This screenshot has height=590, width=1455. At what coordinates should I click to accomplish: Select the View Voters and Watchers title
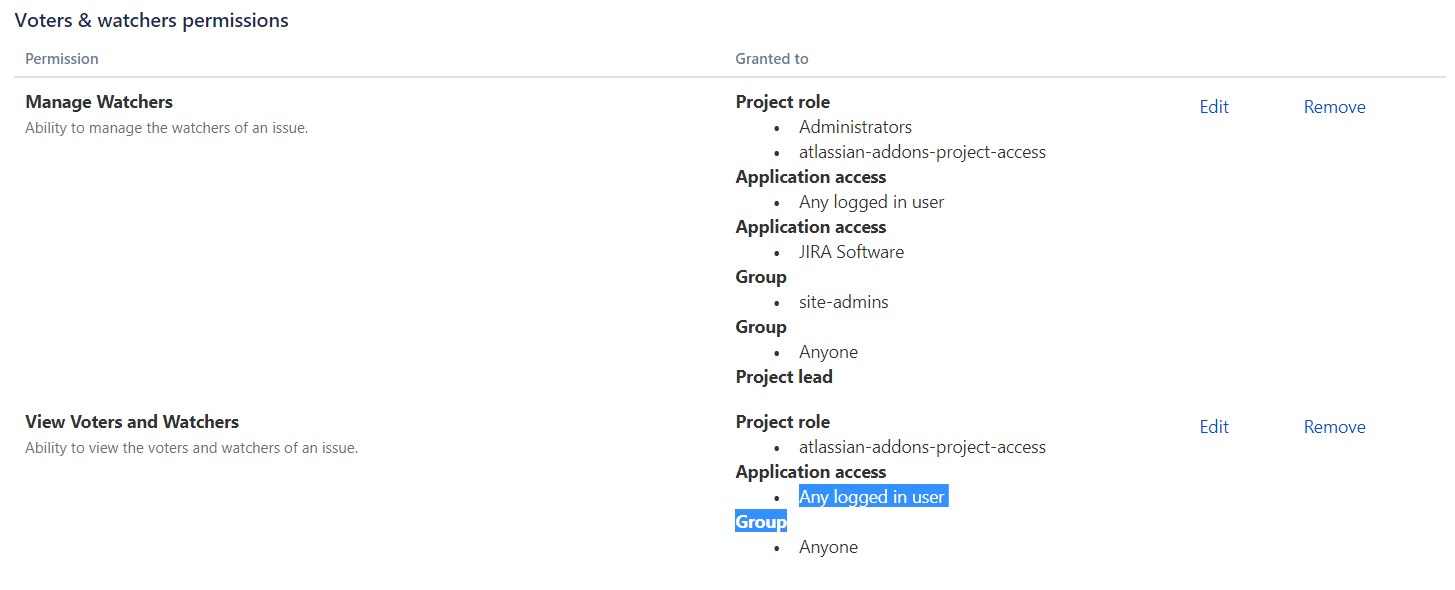[132, 422]
